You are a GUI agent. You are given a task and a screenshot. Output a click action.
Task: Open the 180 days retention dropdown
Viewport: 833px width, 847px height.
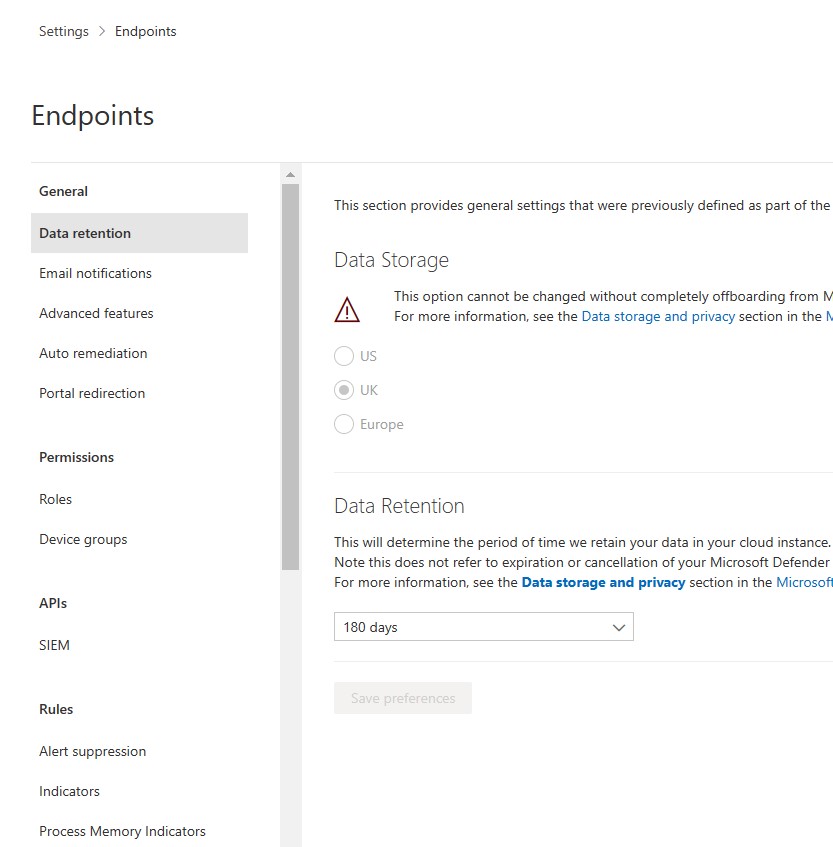483,627
